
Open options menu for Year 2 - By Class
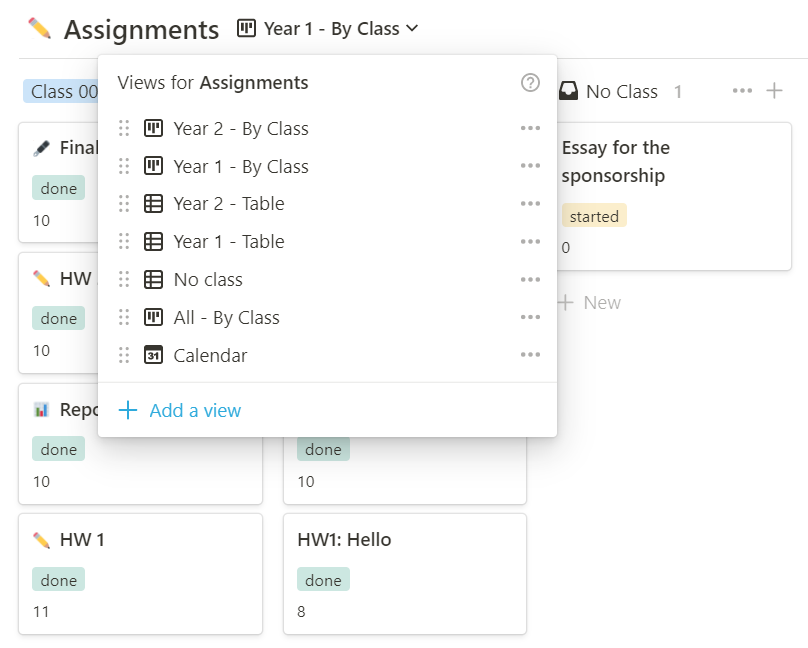click(x=530, y=128)
